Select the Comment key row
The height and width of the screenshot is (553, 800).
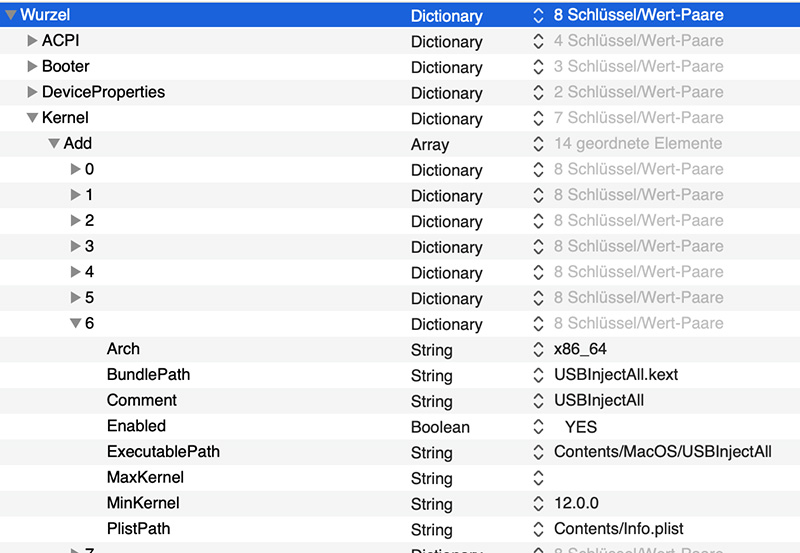pos(142,401)
